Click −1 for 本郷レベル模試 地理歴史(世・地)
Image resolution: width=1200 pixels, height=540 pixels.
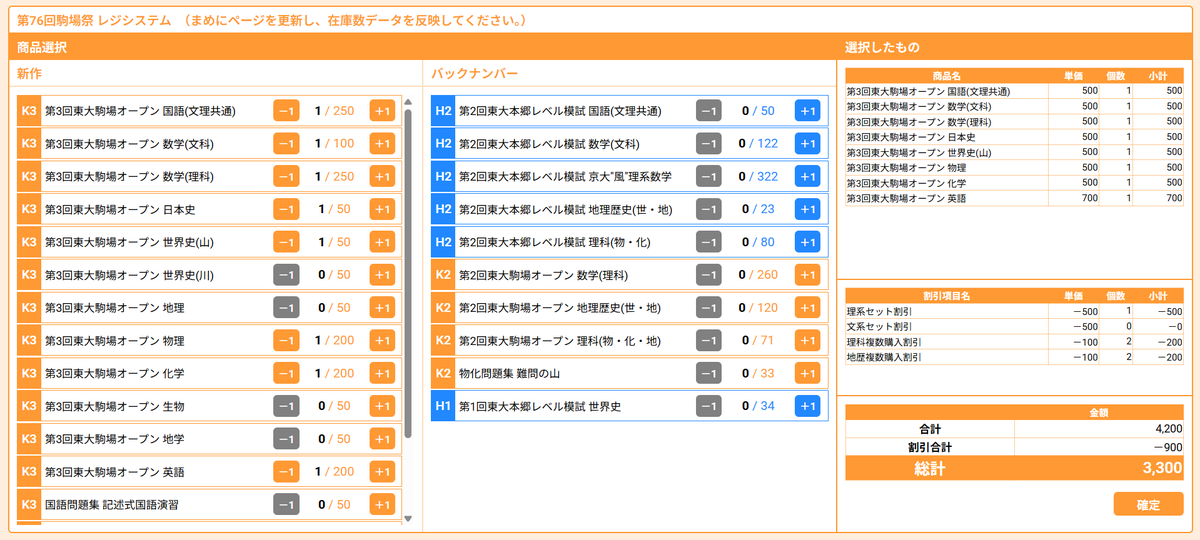709,209
